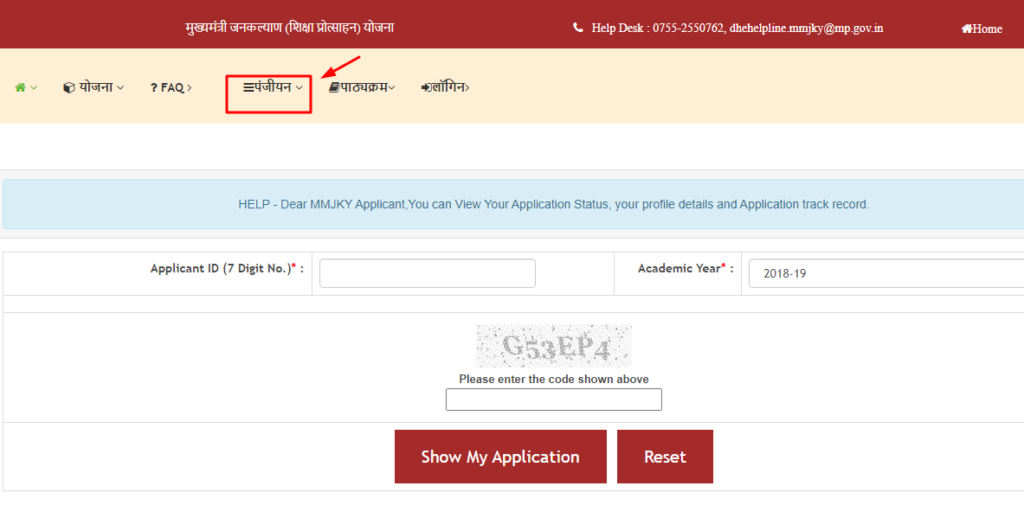This screenshot has height=518, width=1024.
Task: Open the लॉगिन menu
Action: click(x=445, y=88)
